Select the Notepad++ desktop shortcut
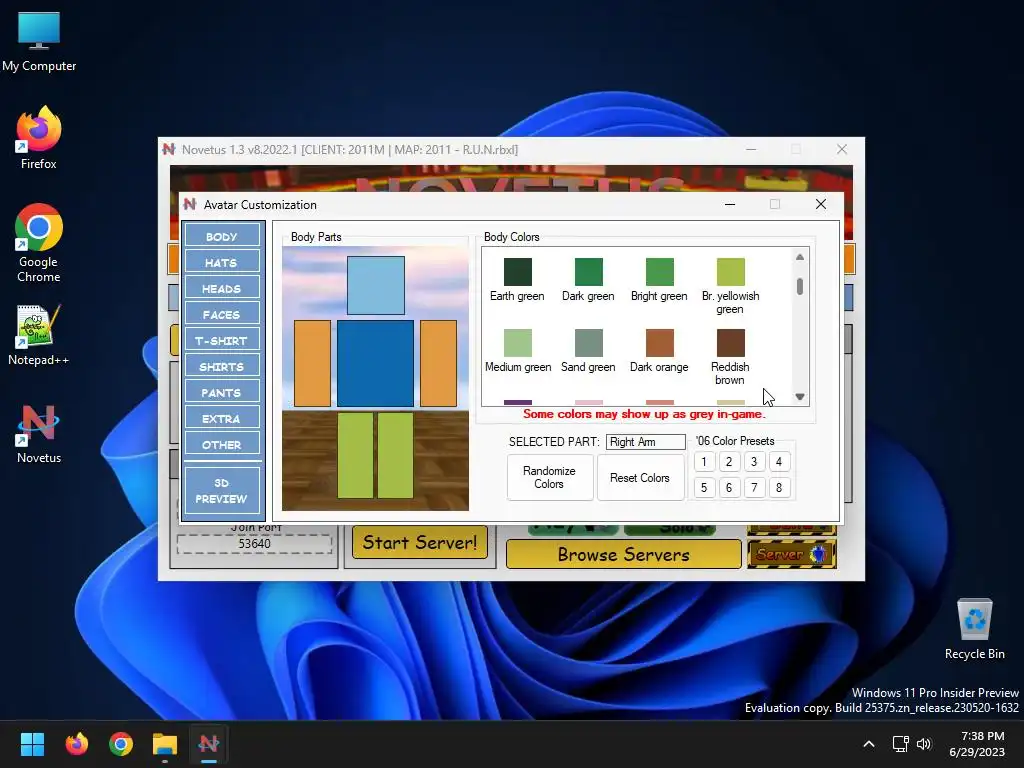Viewport: 1024px width, 768px height. point(39,335)
